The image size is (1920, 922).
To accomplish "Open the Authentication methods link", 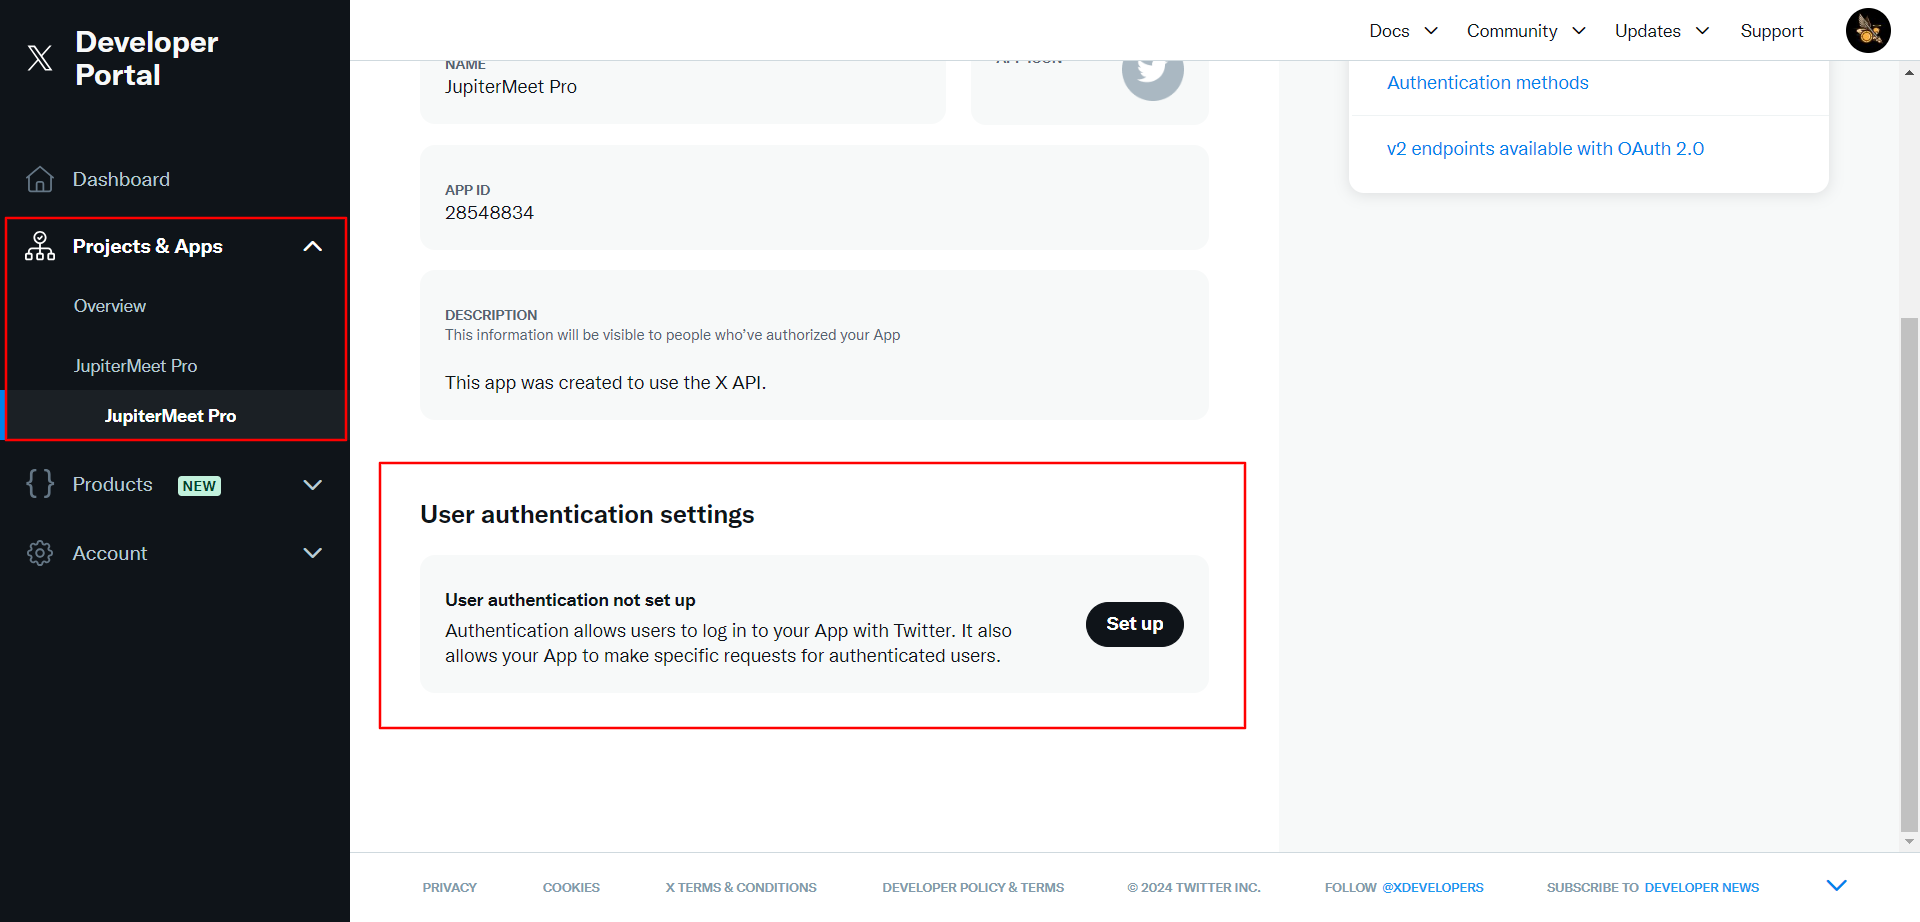I will pos(1487,83).
